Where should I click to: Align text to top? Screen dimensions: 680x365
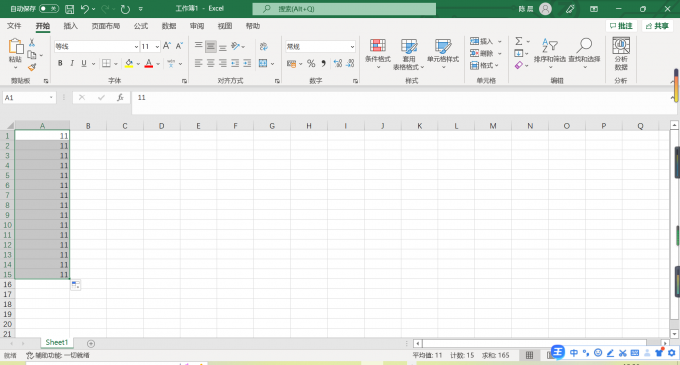point(199,46)
